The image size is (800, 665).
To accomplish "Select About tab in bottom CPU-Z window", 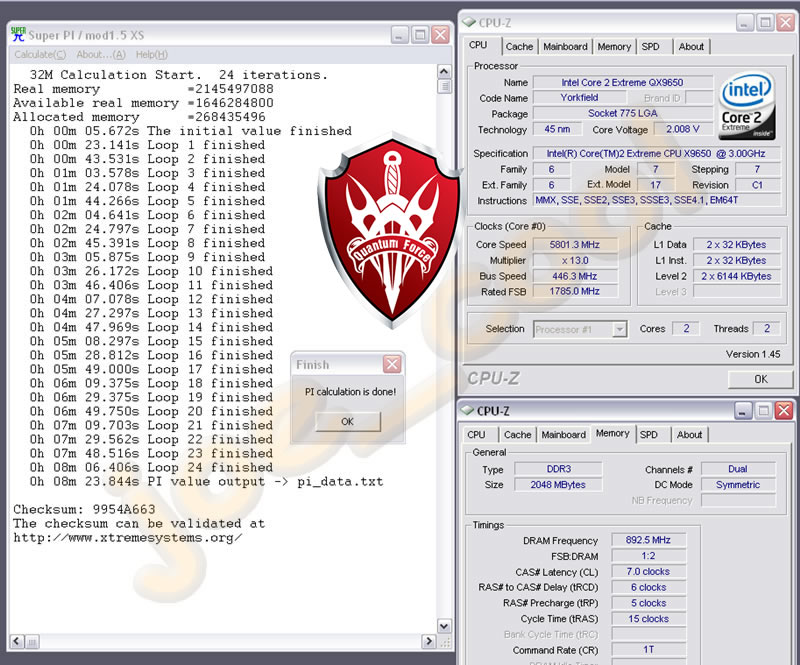I will pyautogui.click(x=689, y=435).
